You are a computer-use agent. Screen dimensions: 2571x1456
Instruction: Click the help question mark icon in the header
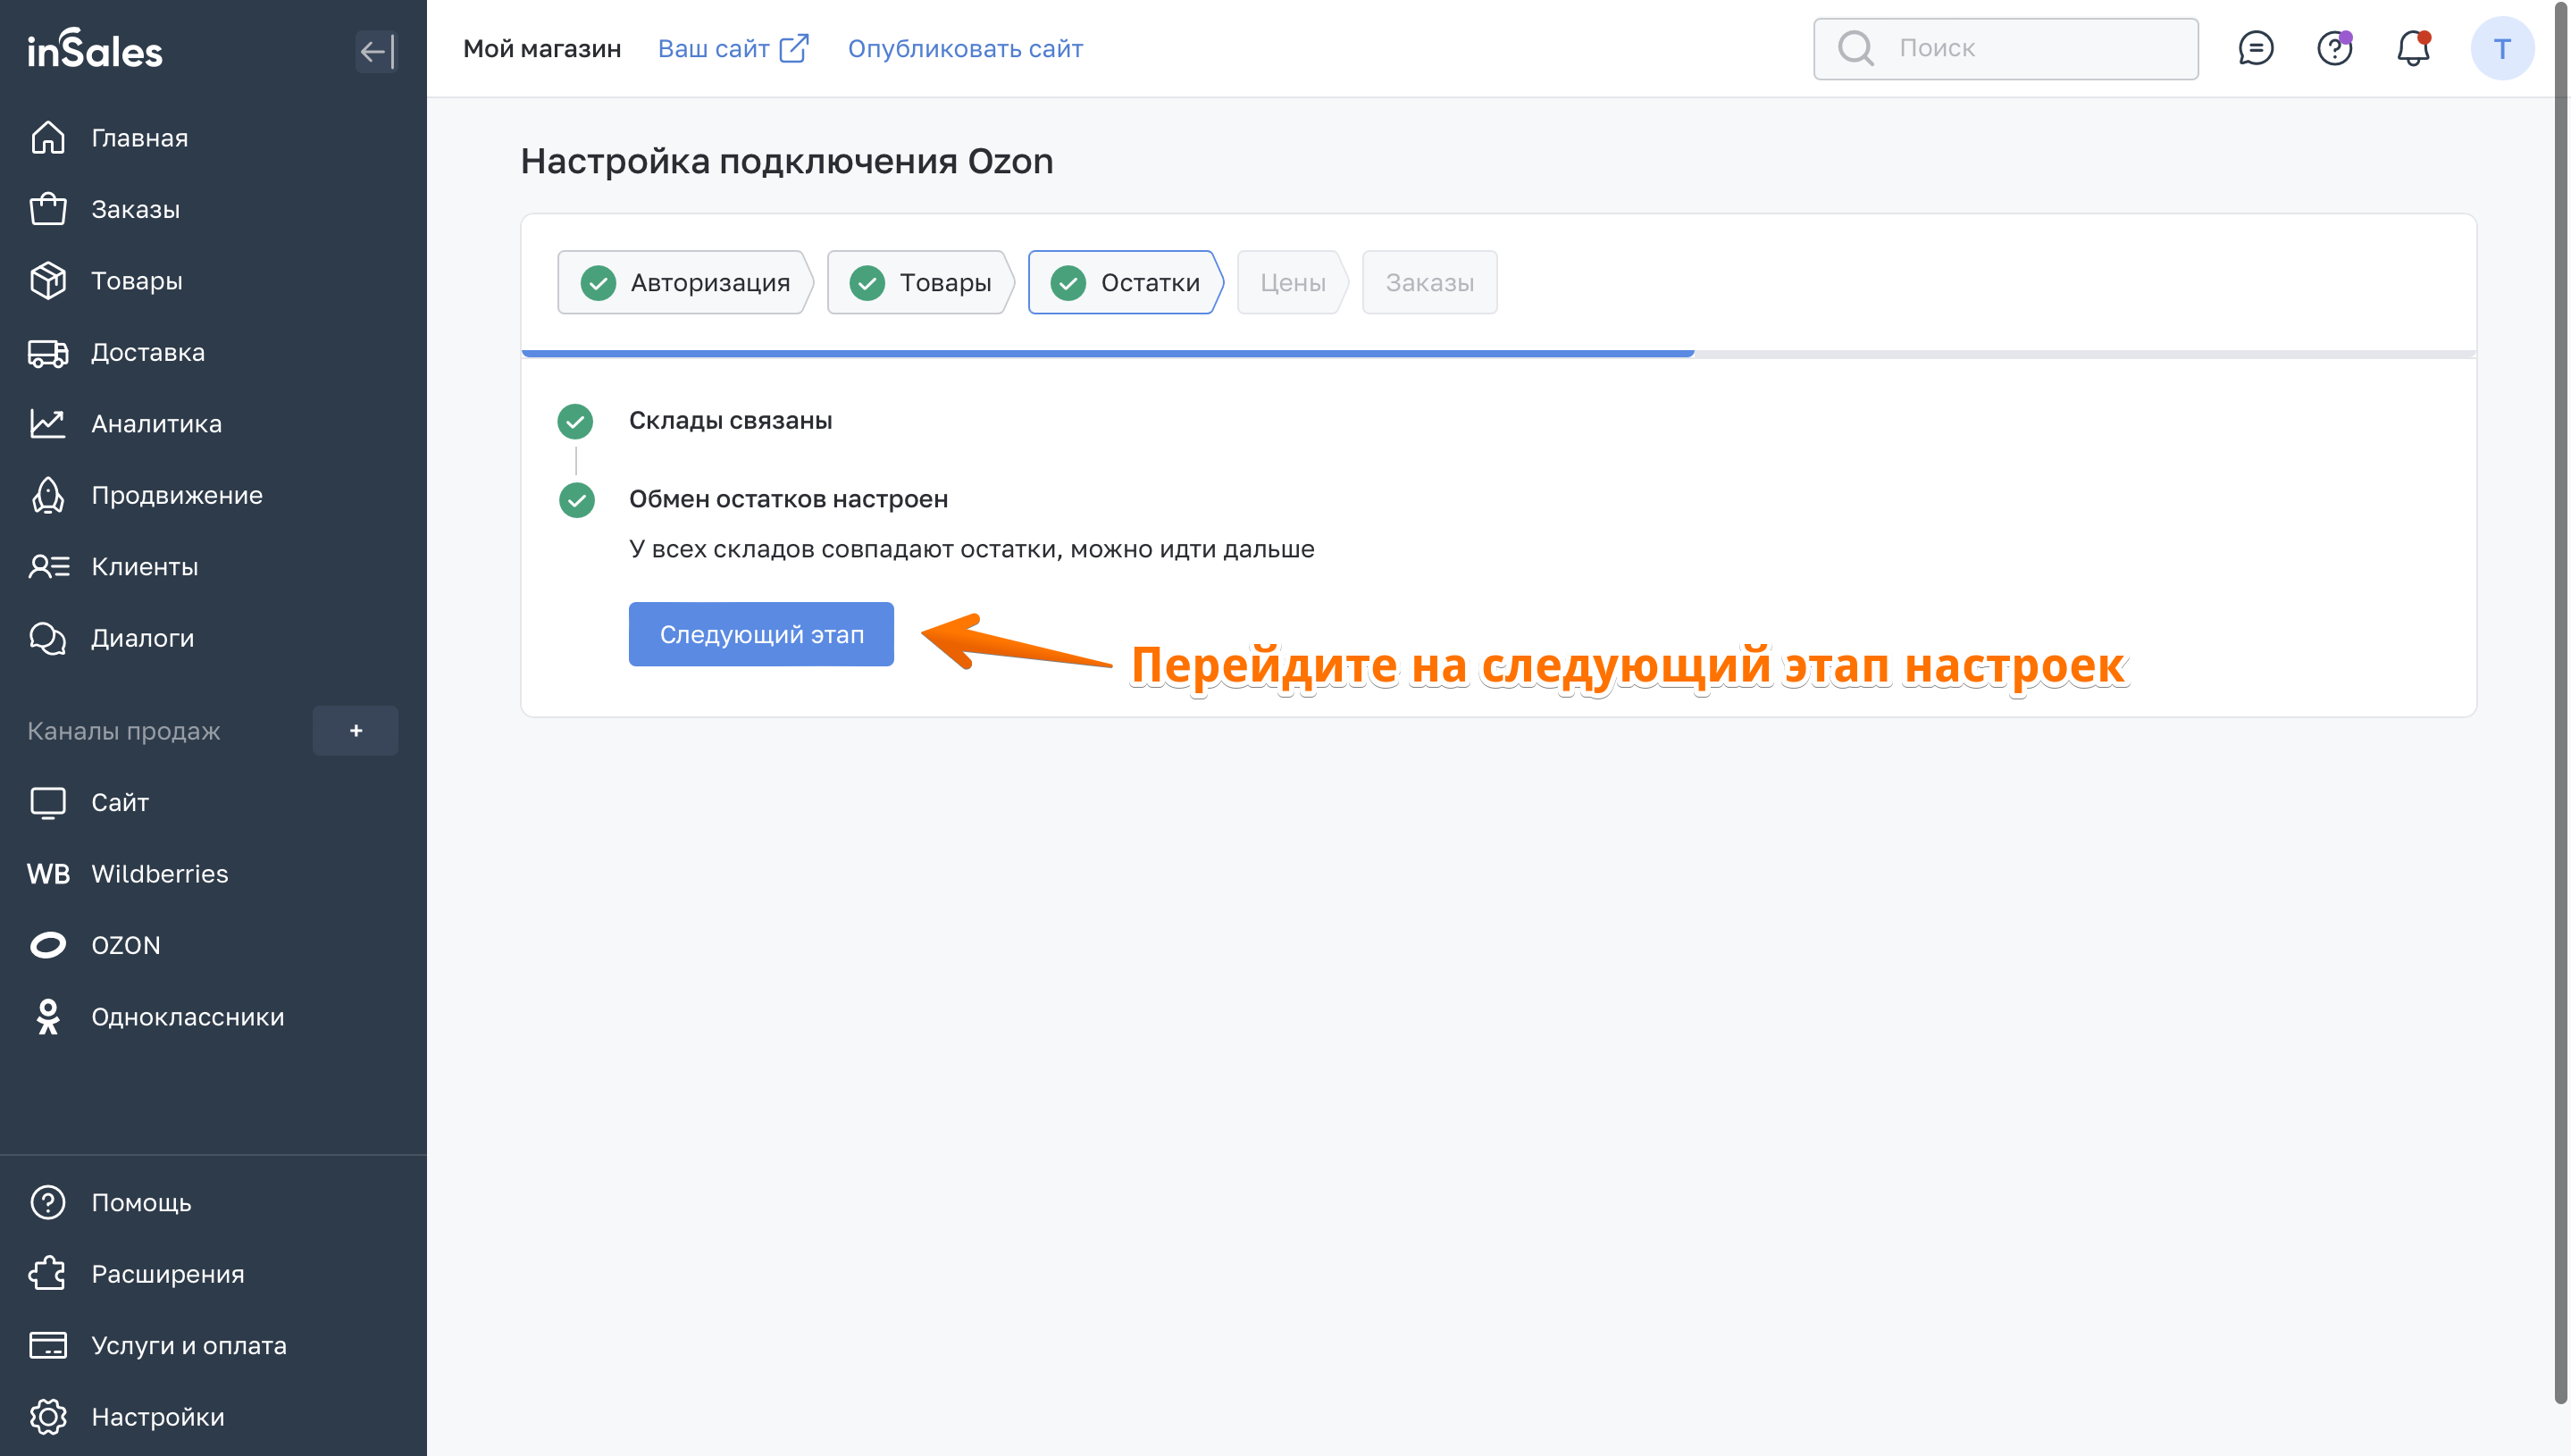pyautogui.click(x=2334, y=48)
